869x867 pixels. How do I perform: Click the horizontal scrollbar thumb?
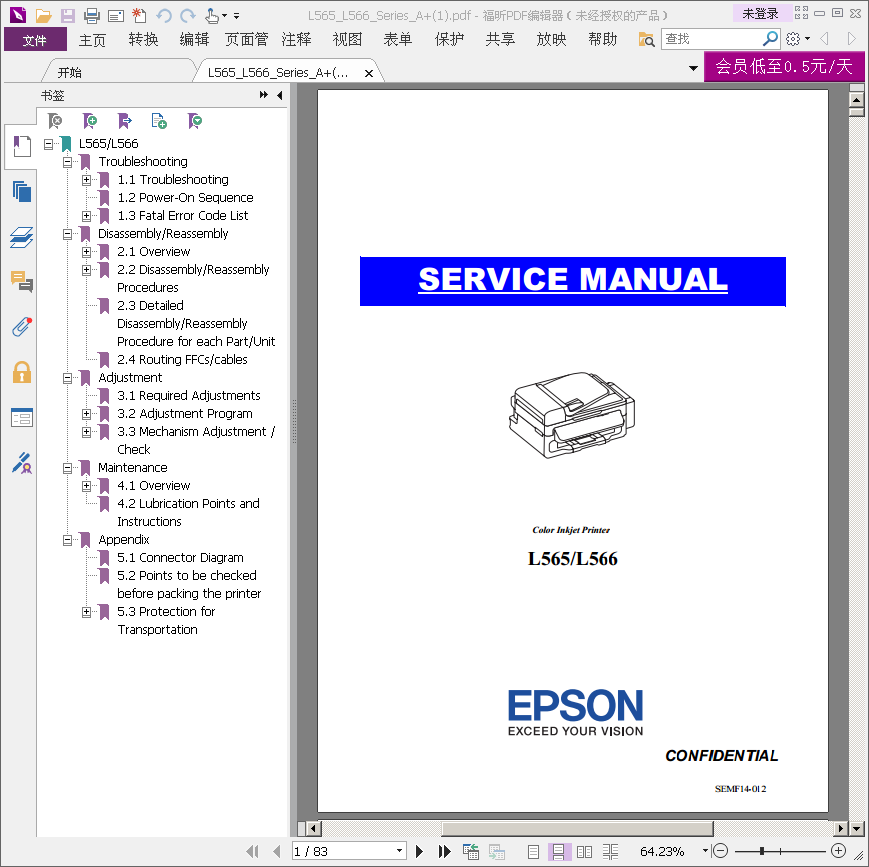click(577, 829)
